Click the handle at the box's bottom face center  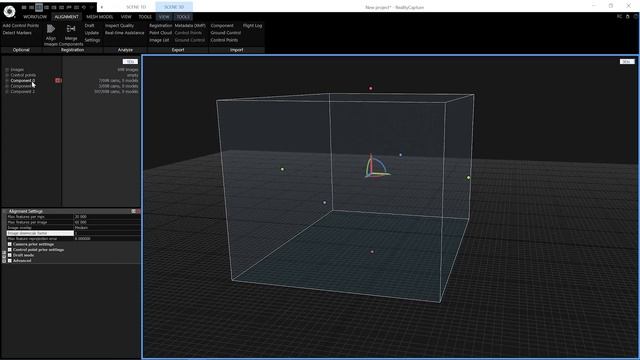pos(372,252)
